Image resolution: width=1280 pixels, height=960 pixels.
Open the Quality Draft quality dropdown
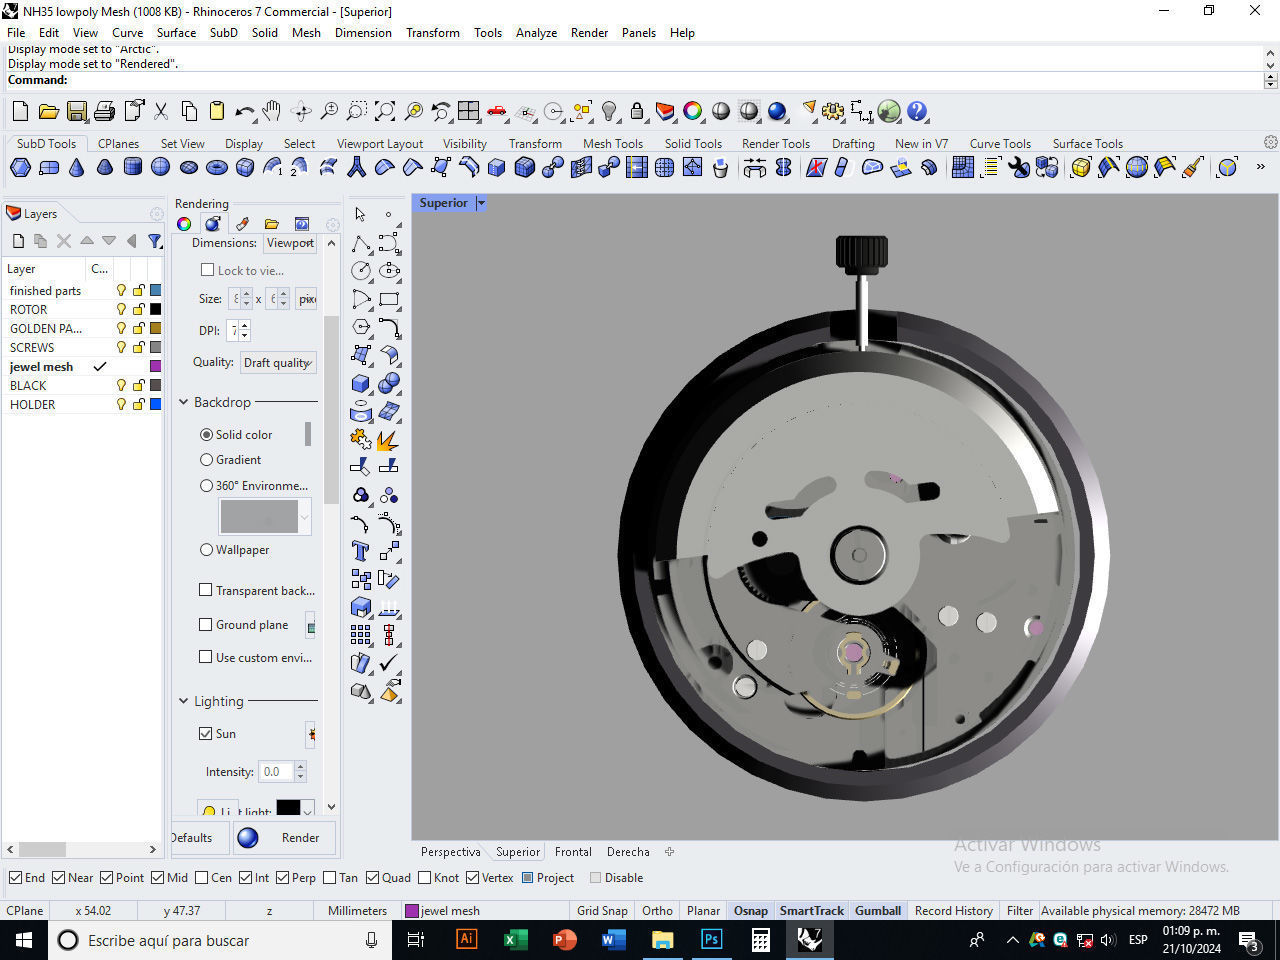(279, 363)
